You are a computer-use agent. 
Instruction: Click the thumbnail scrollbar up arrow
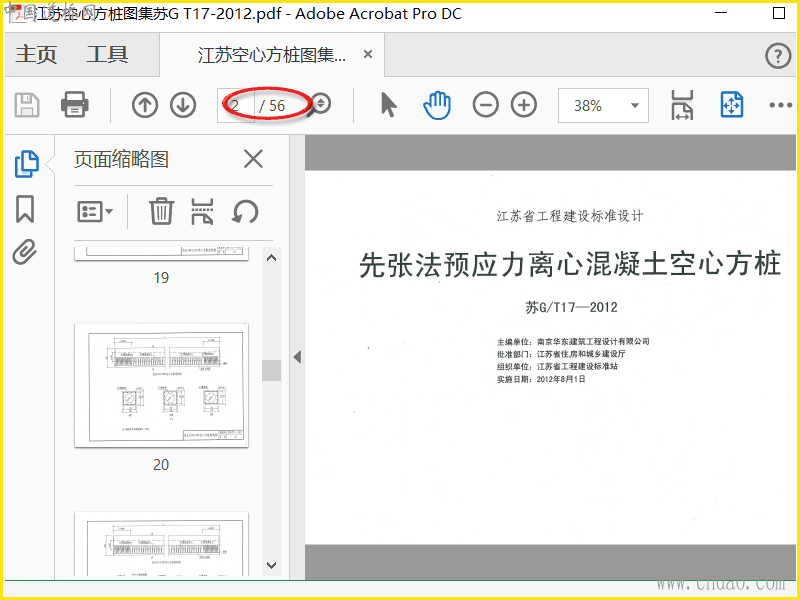[271, 258]
